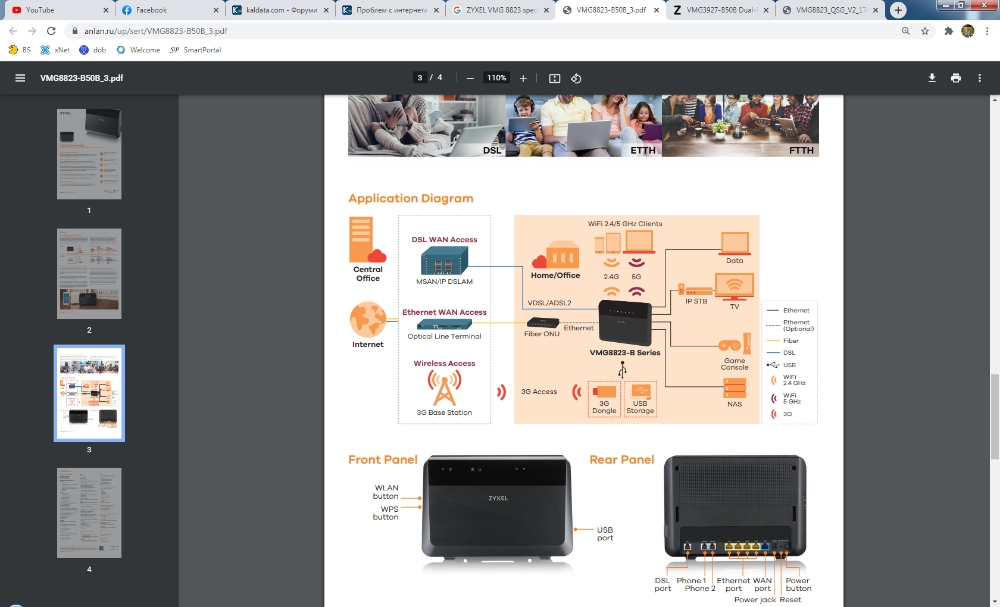
Task: Switch to the Facebook tab
Action: point(170,10)
